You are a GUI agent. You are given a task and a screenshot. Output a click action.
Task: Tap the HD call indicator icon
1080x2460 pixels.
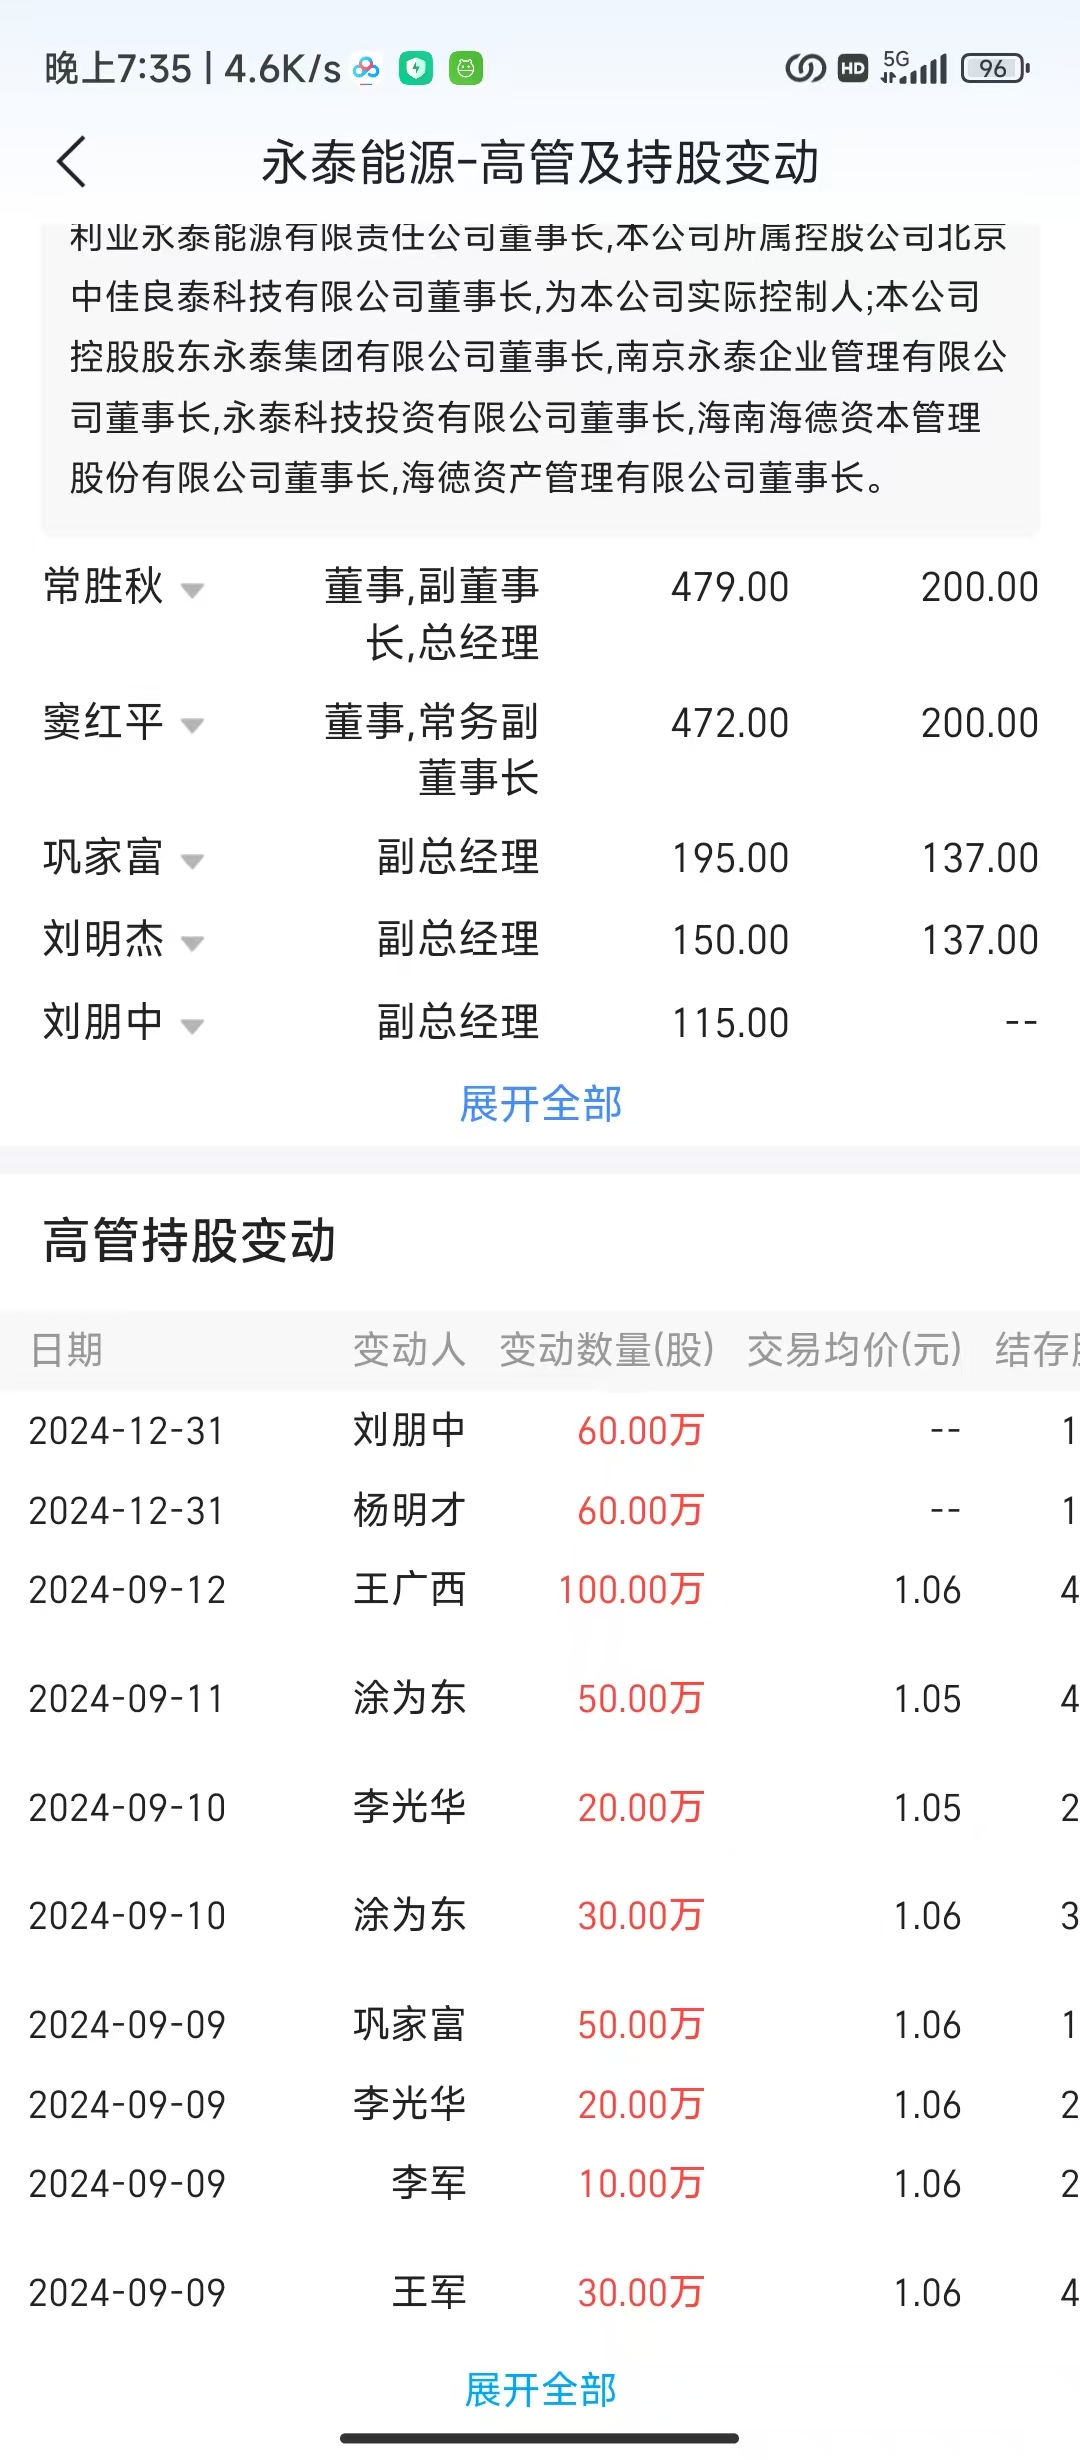point(852,69)
